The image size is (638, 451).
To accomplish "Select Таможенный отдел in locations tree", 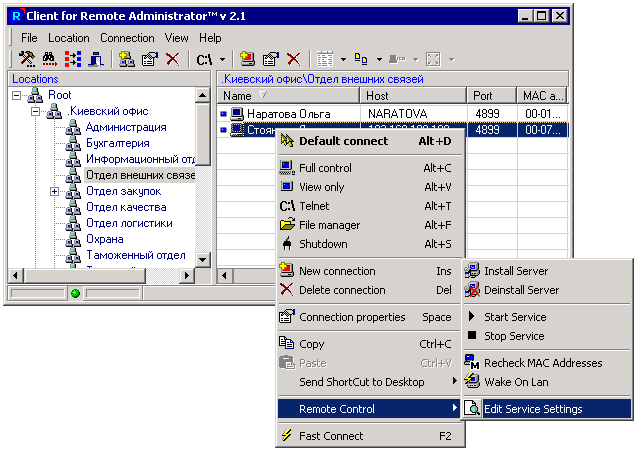I will pos(136,255).
